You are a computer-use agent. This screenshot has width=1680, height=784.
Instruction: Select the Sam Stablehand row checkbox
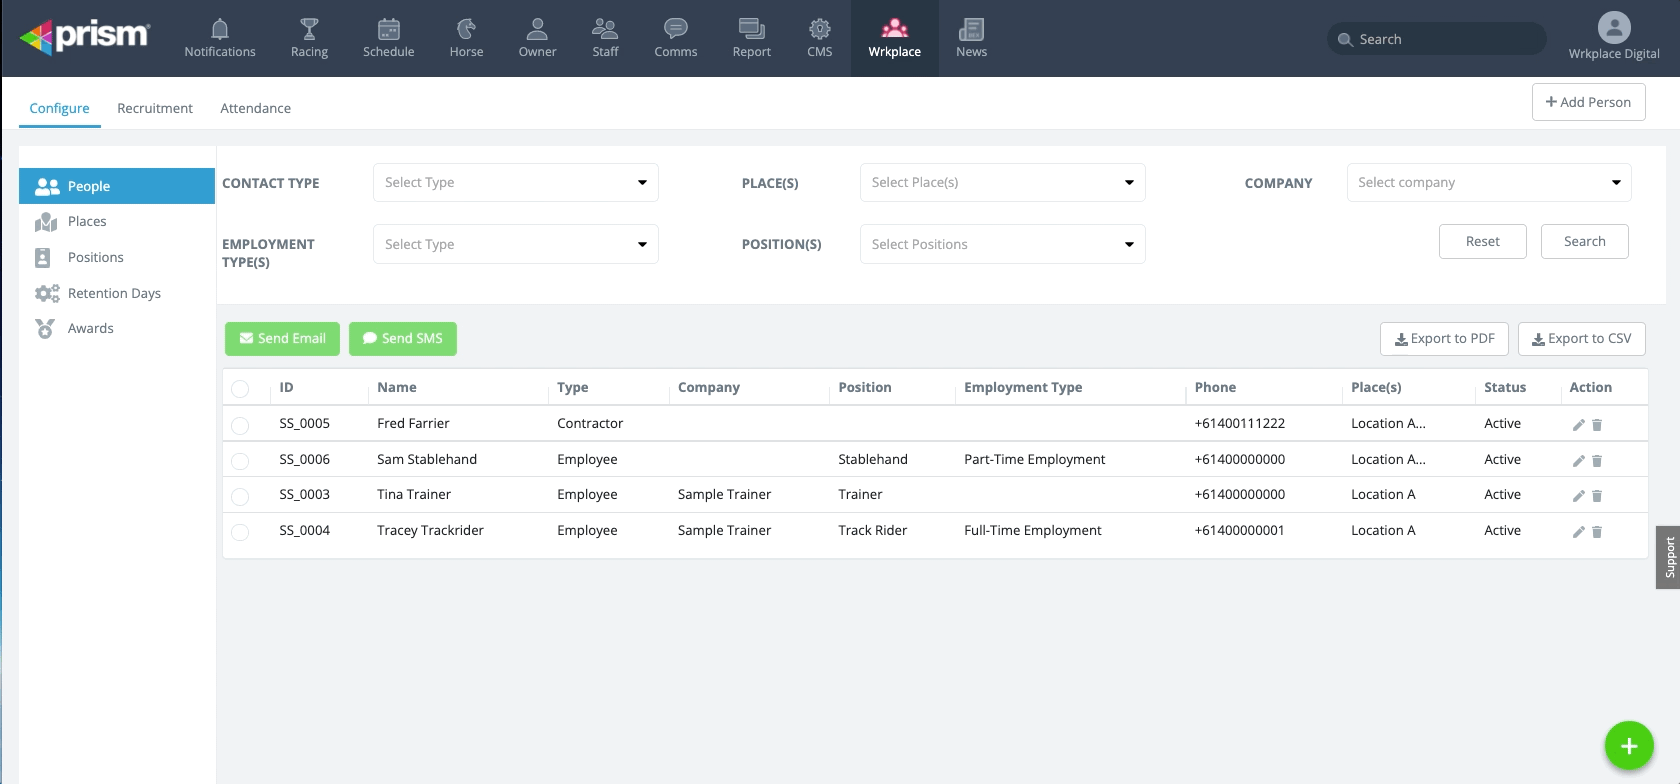(240, 461)
